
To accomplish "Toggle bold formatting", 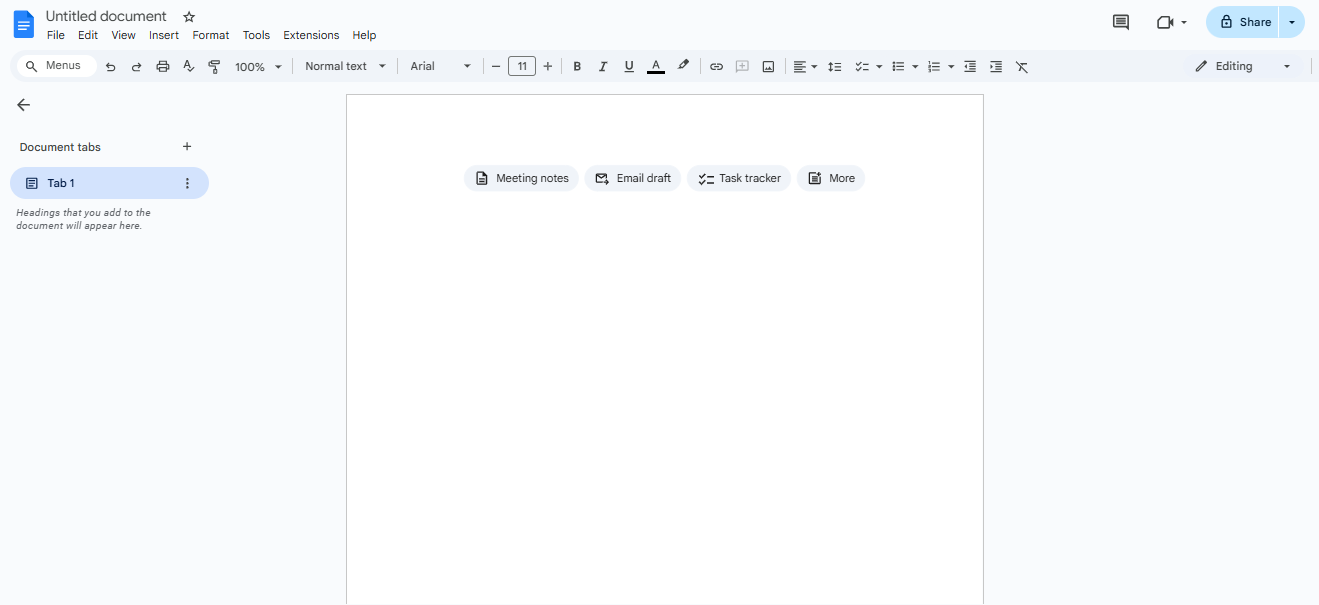I will coord(577,67).
